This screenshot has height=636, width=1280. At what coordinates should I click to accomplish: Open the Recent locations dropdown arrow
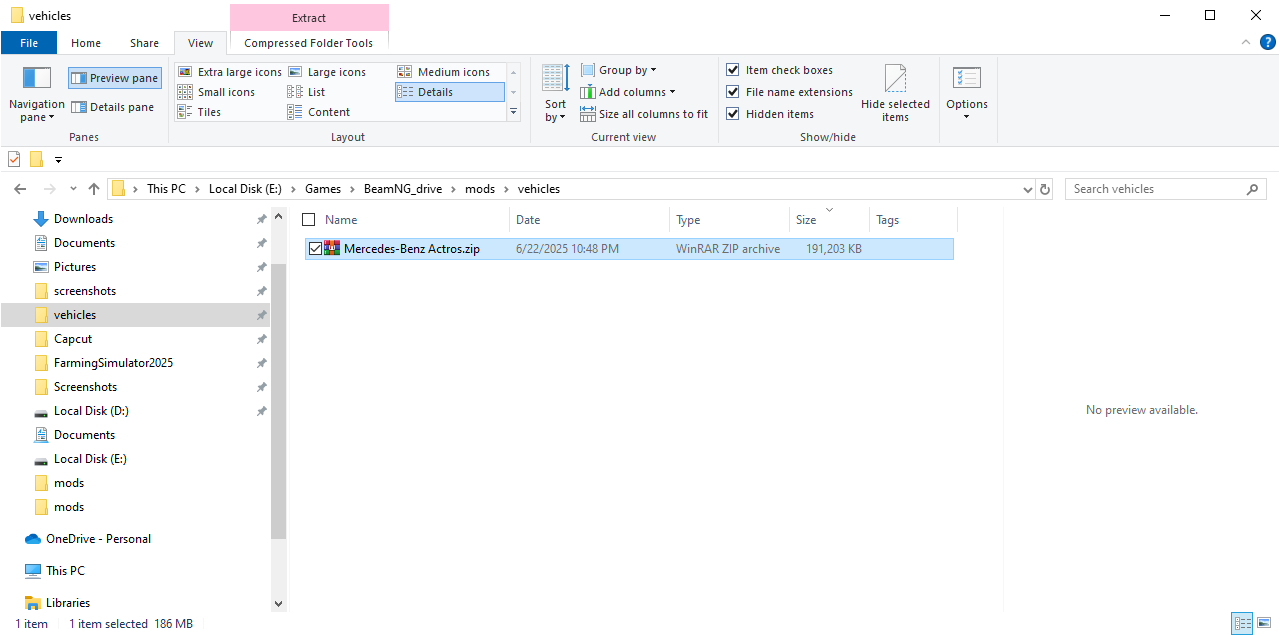pyautogui.click(x=73, y=189)
